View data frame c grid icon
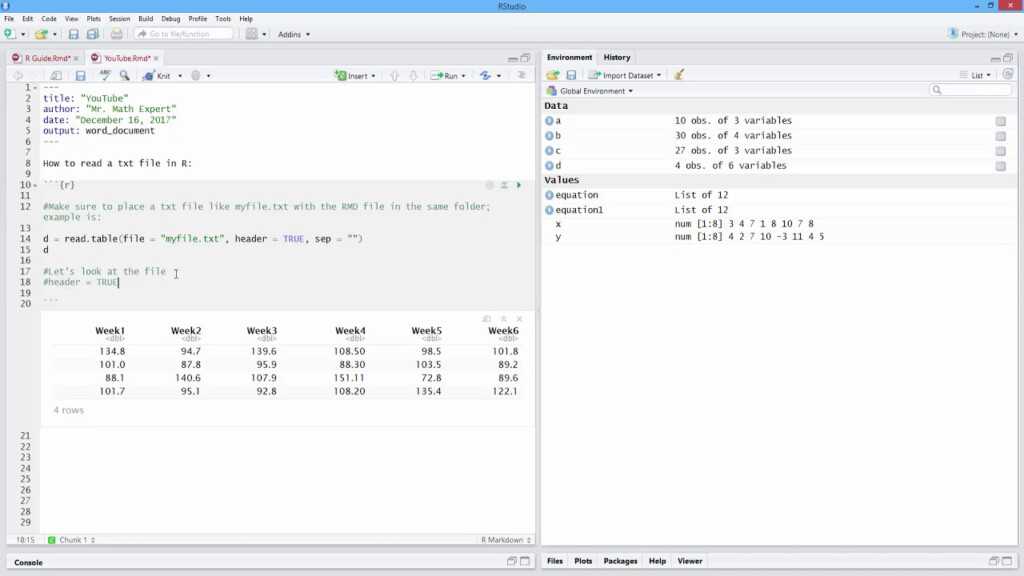This screenshot has height=576, width=1024. click(1000, 152)
